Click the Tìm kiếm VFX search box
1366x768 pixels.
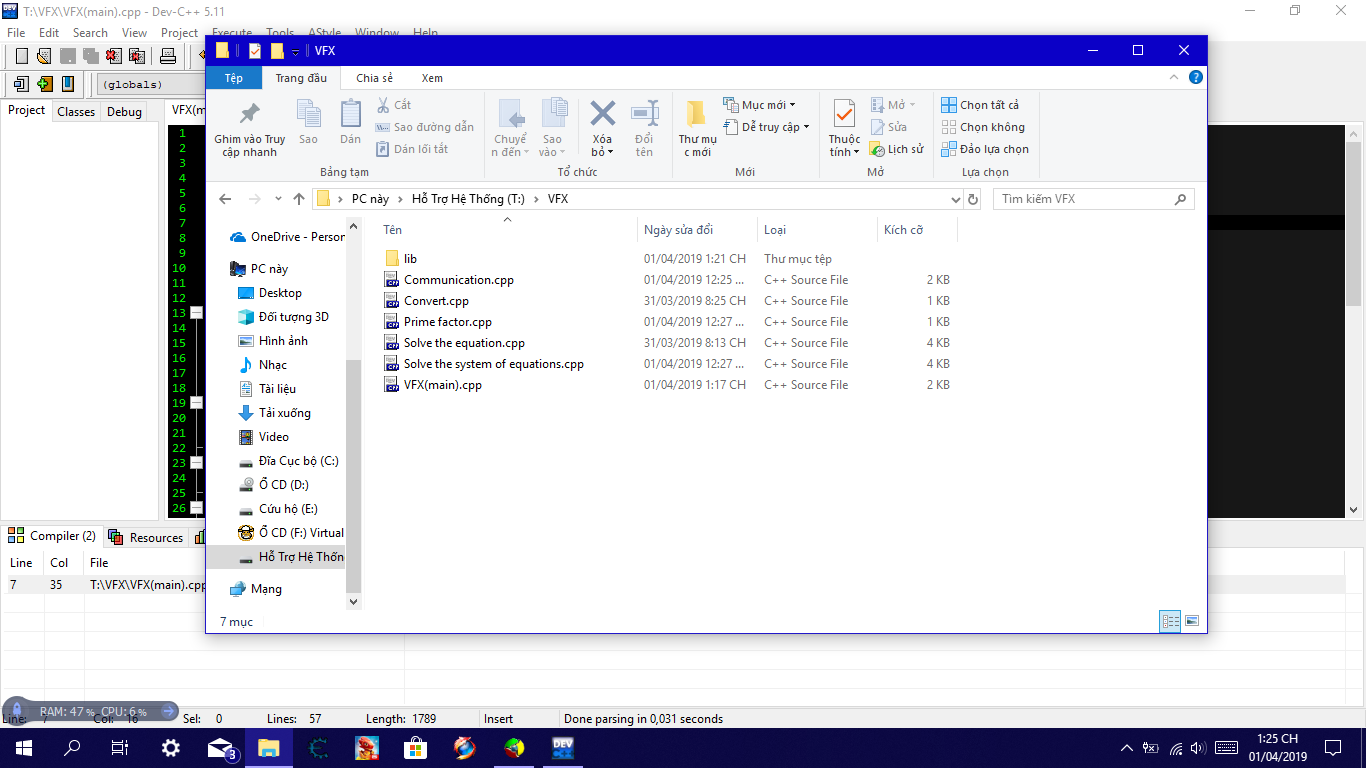click(x=1085, y=199)
